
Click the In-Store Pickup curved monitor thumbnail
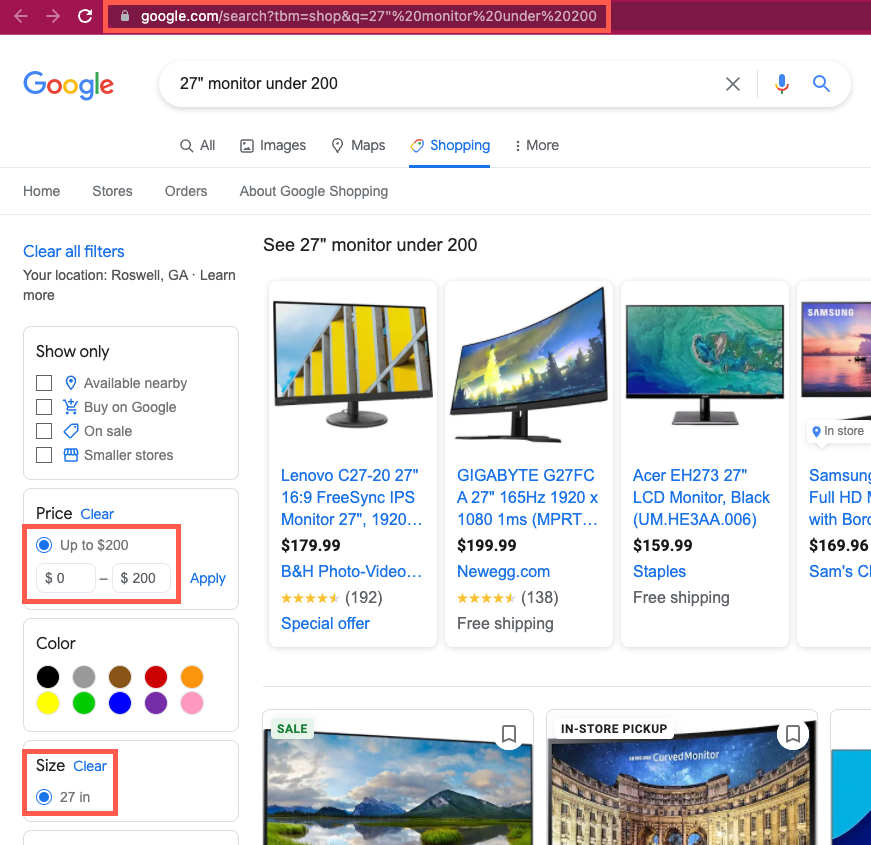[x=682, y=783]
